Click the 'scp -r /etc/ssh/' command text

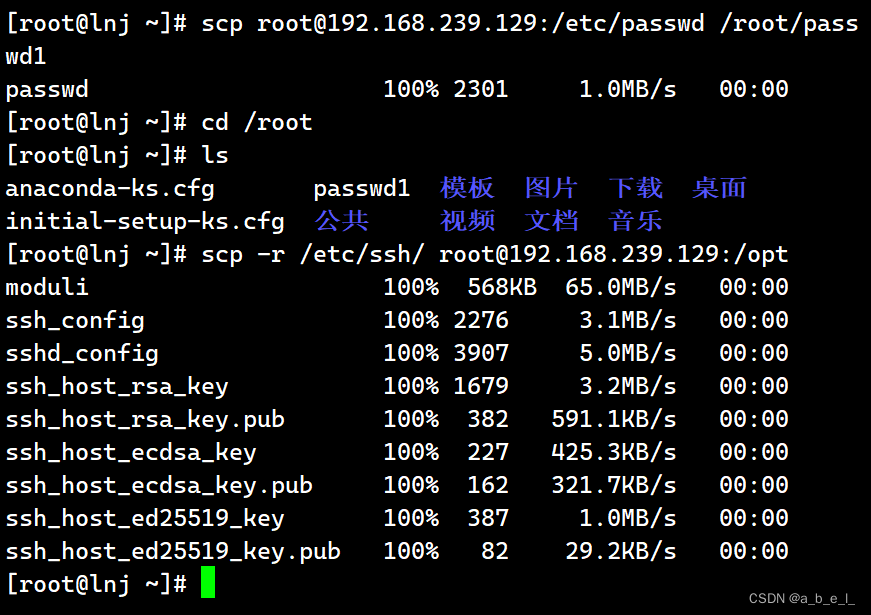click(x=313, y=254)
